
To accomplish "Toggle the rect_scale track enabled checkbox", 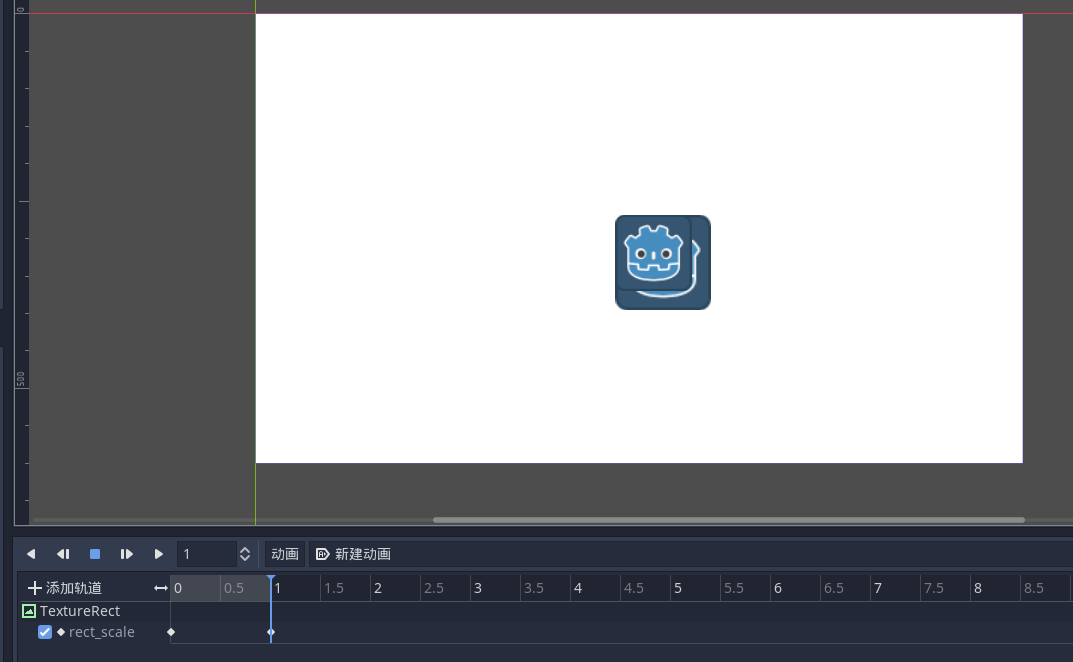I will (x=45, y=632).
